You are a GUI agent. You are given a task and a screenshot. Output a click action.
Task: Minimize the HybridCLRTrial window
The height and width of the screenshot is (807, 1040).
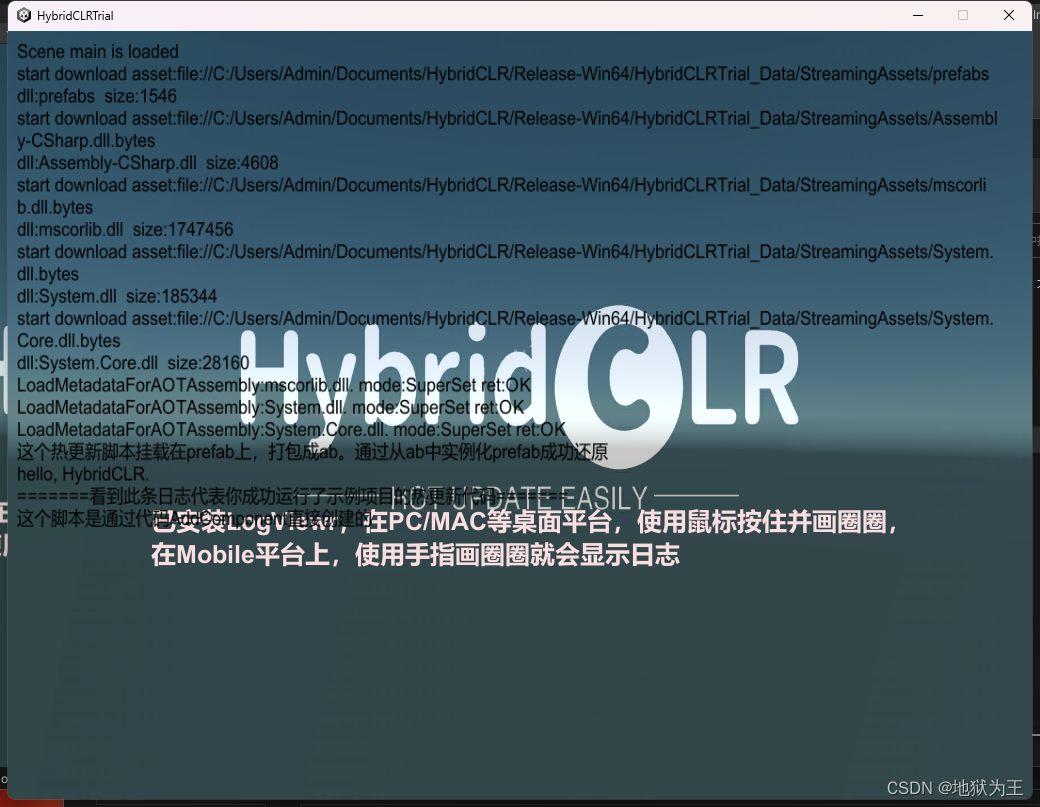917,15
